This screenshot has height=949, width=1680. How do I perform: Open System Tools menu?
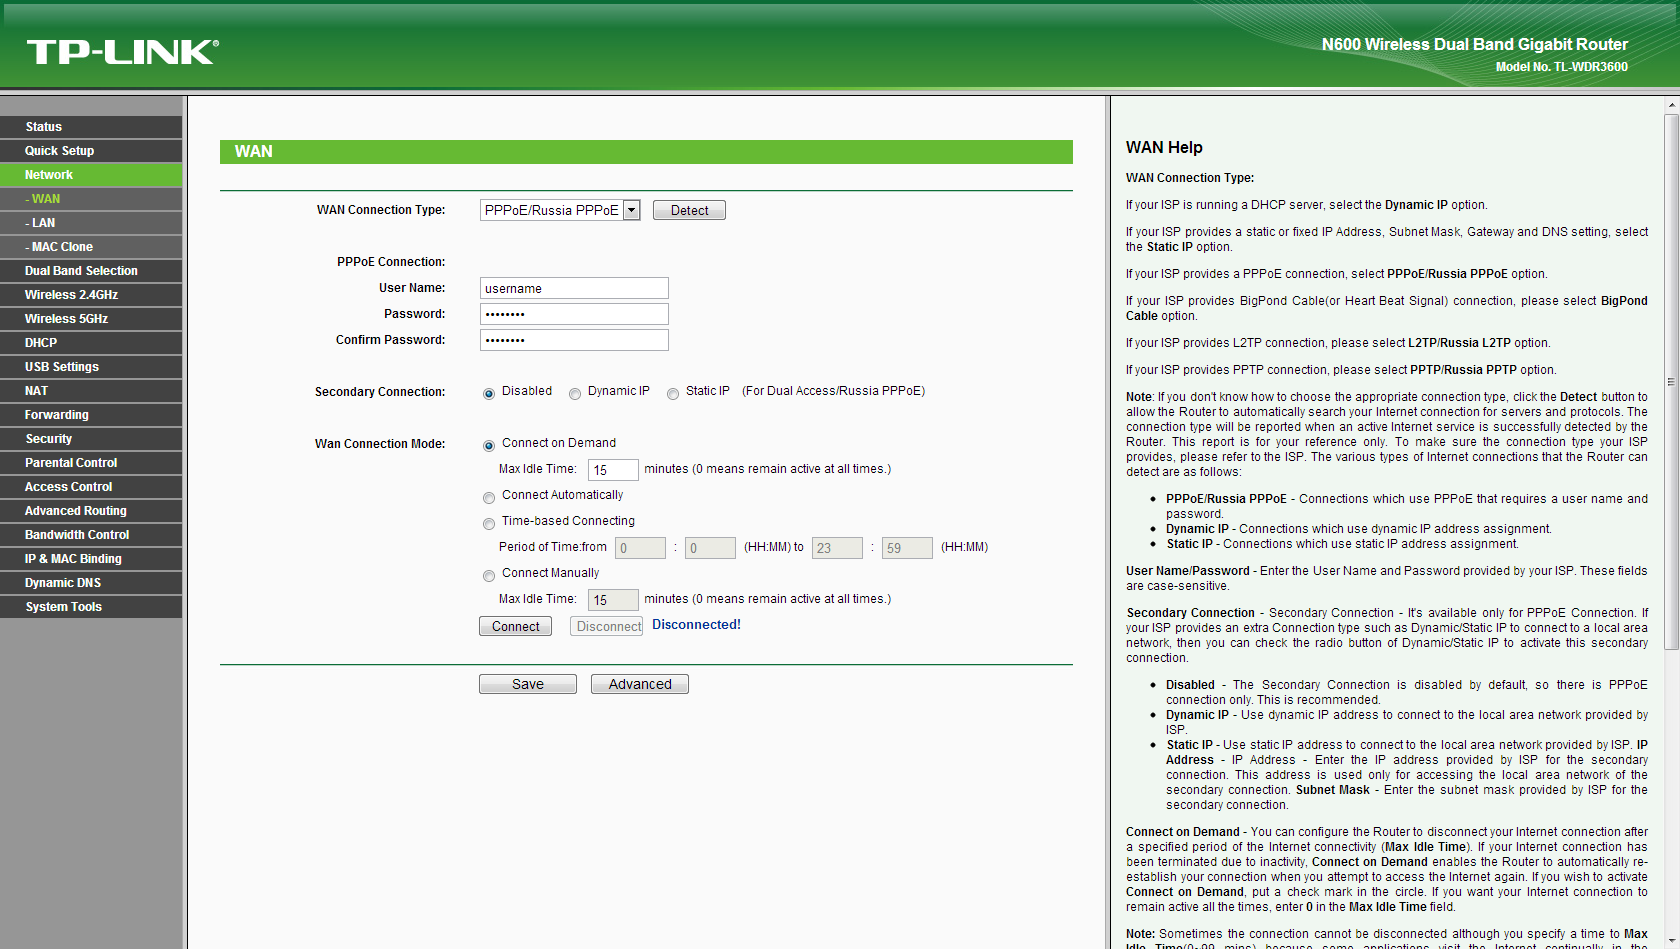91,607
